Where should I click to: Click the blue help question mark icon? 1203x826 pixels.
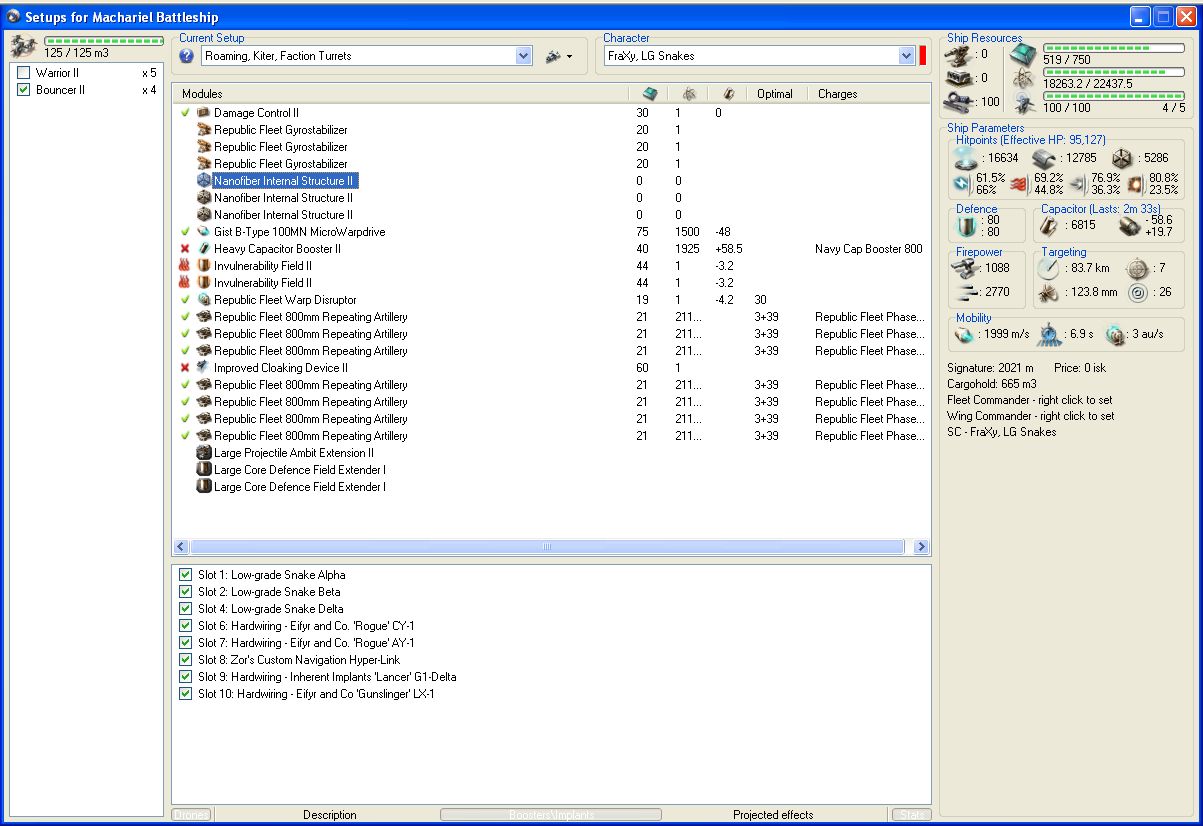(186, 57)
